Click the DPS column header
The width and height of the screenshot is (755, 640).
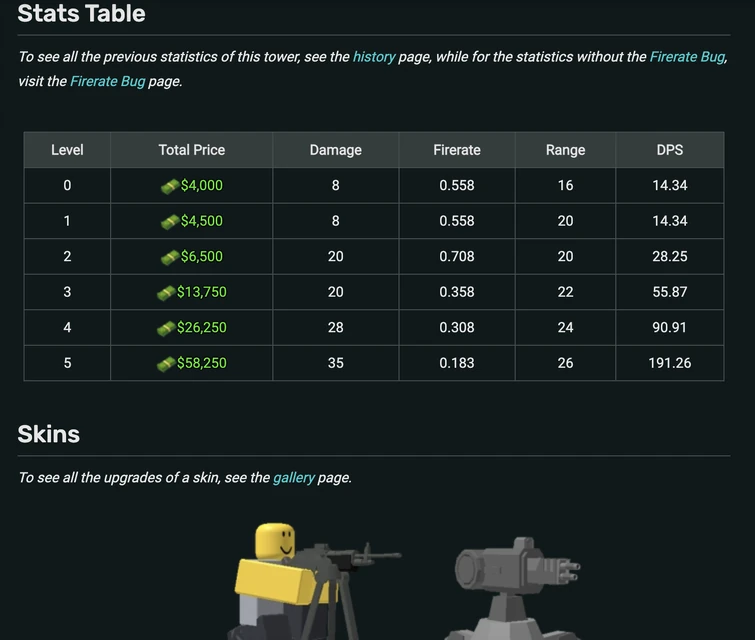pos(669,150)
